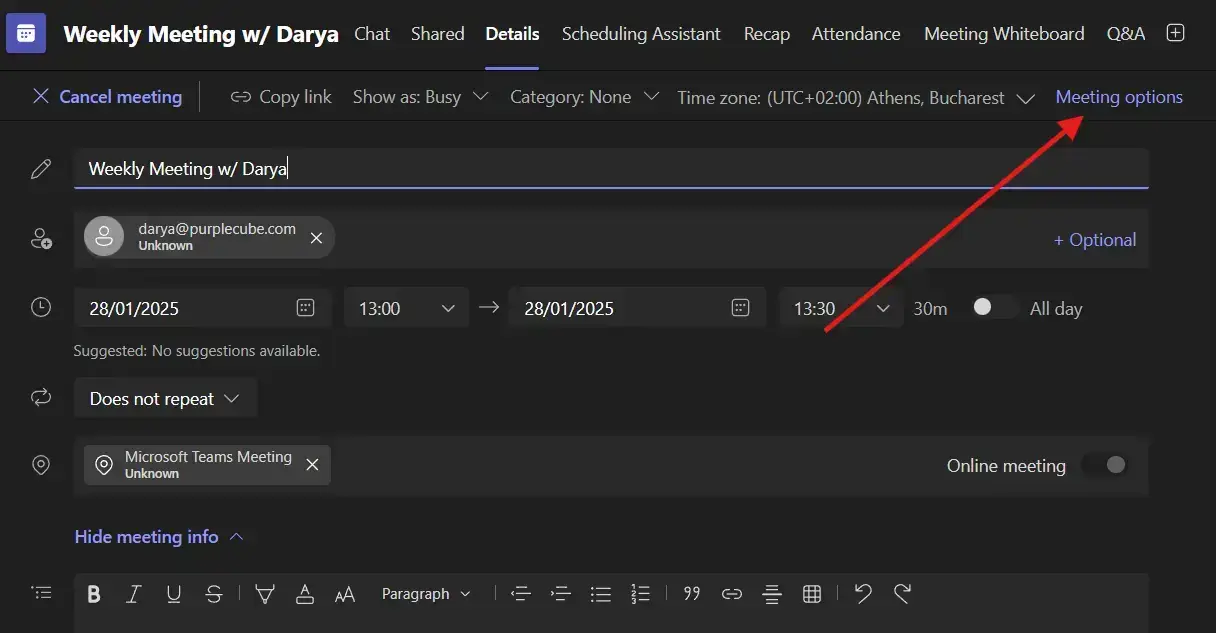Click the italic formatting icon
Screen dimensions: 1216x633
pyautogui.click(x=133, y=594)
